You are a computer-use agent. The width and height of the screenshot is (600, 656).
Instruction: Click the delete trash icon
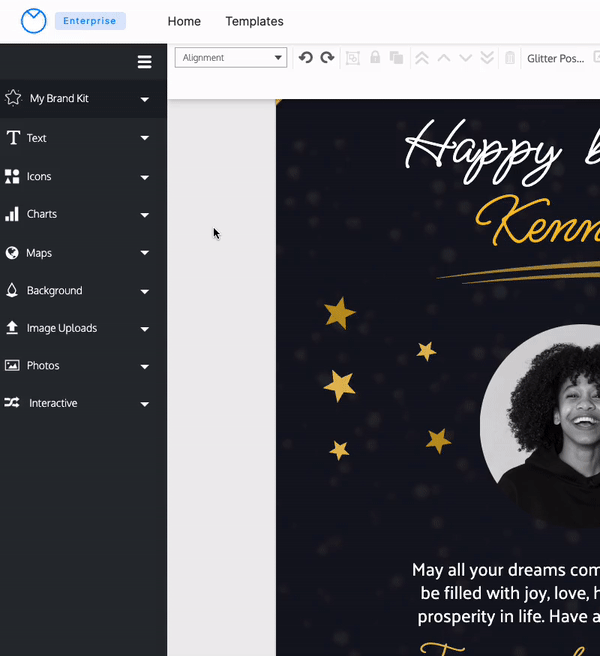click(x=510, y=58)
